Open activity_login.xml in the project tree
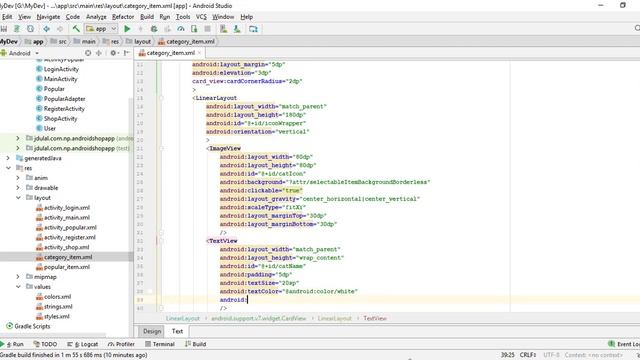640x360 pixels. pos(63,208)
